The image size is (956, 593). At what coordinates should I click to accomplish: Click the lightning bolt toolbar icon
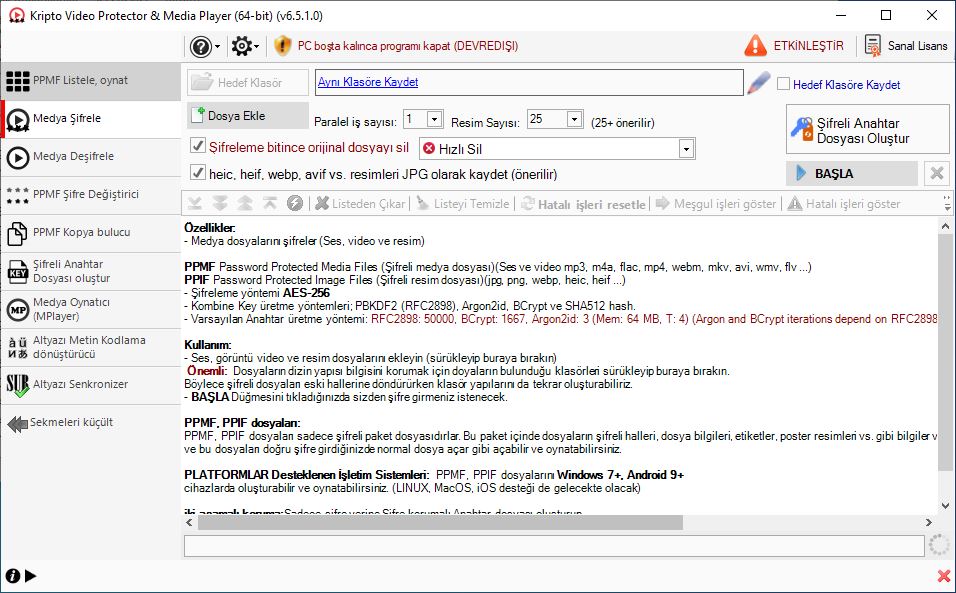coord(295,204)
